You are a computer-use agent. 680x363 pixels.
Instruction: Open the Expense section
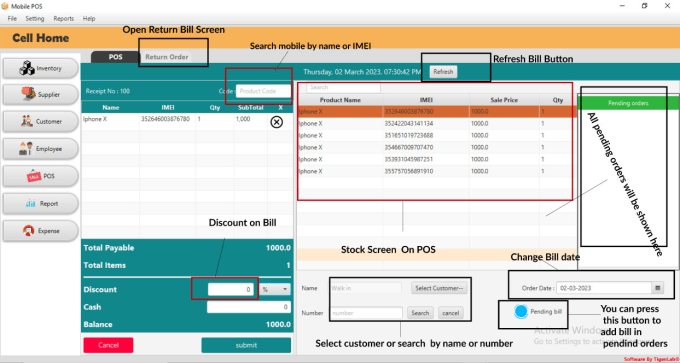41,231
